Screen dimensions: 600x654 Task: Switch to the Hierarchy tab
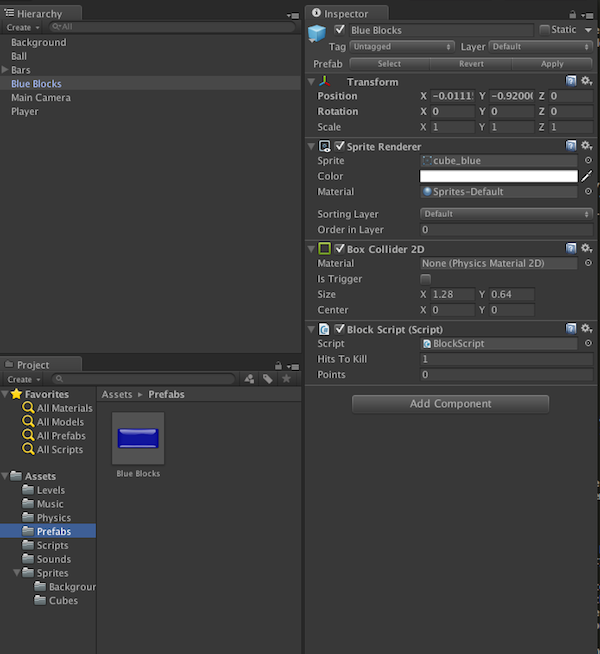point(40,14)
